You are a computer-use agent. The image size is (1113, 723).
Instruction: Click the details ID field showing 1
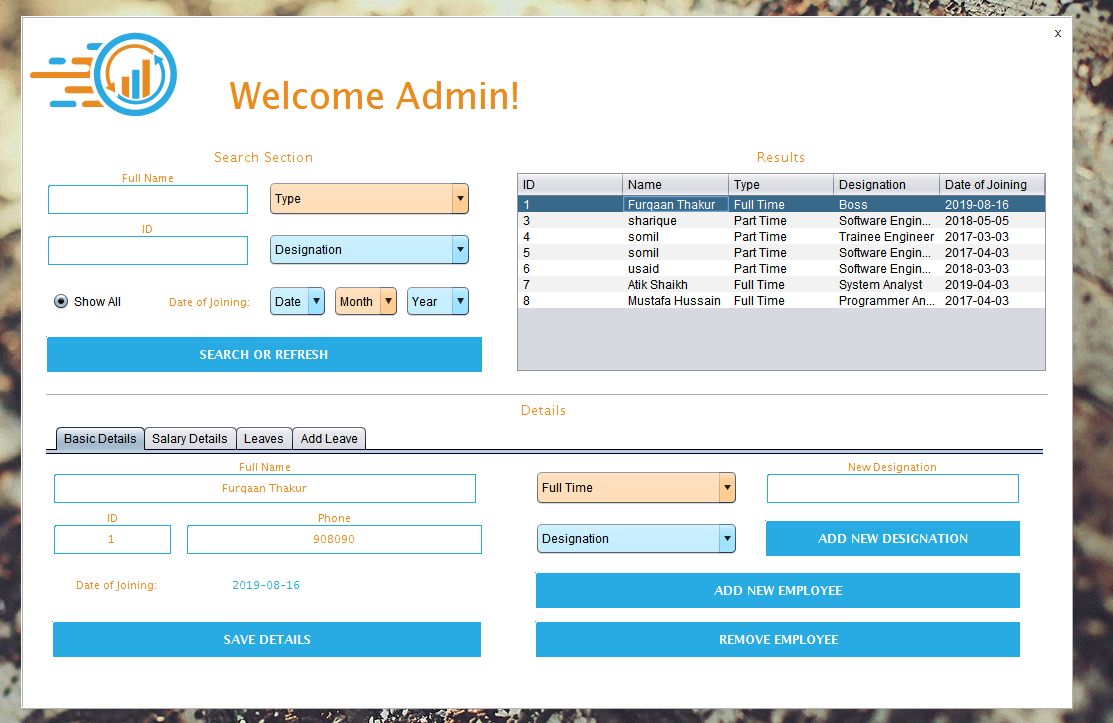coord(112,539)
